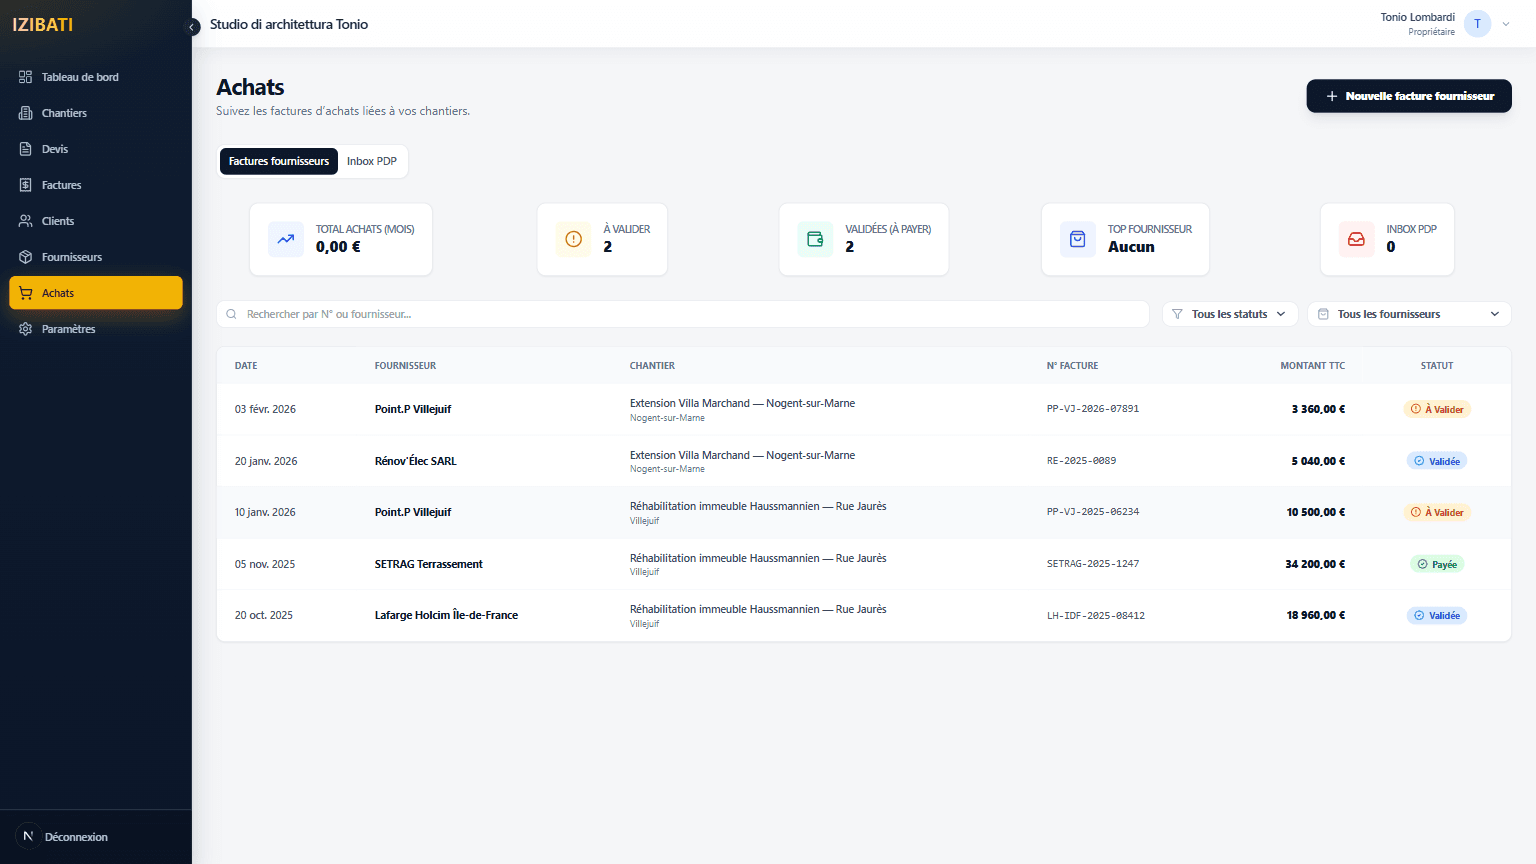Image resolution: width=1536 pixels, height=864 pixels.
Task: Click the Chantiers building icon
Action: coord(26,113)
